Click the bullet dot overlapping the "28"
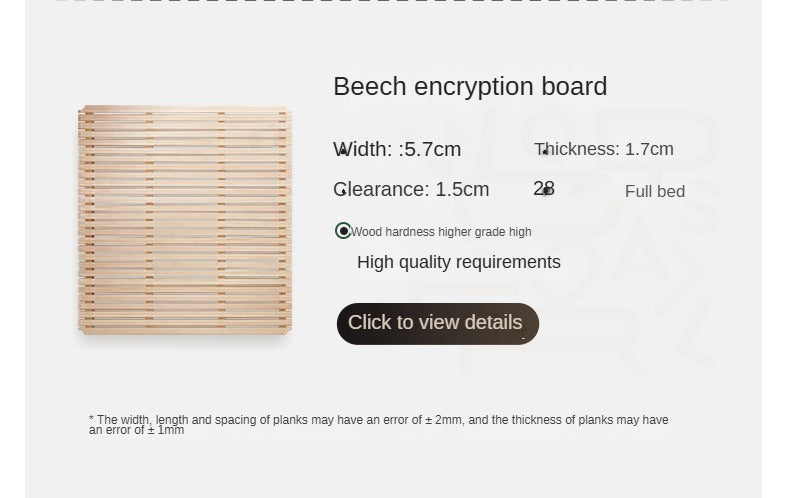This screenshot has width=790, height=498. tap(545, 191)
